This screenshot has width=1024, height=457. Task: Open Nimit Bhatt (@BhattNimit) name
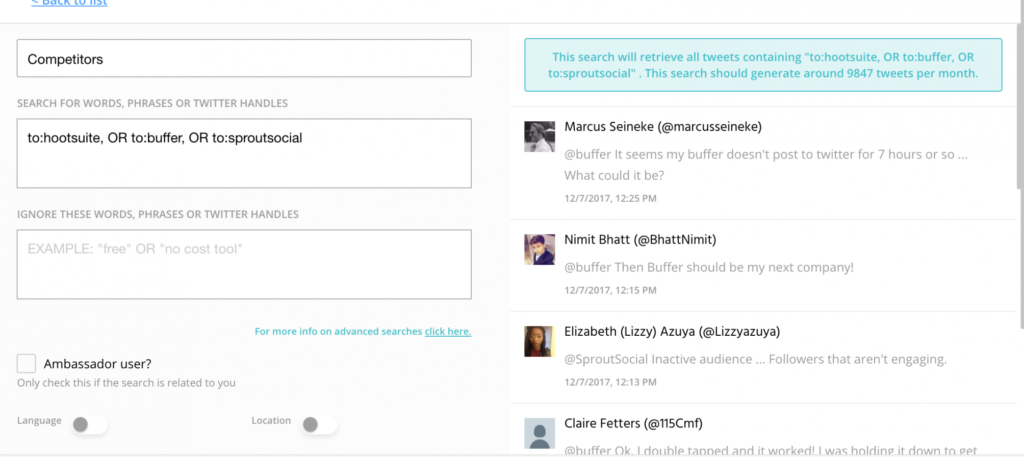coord(640,240)
